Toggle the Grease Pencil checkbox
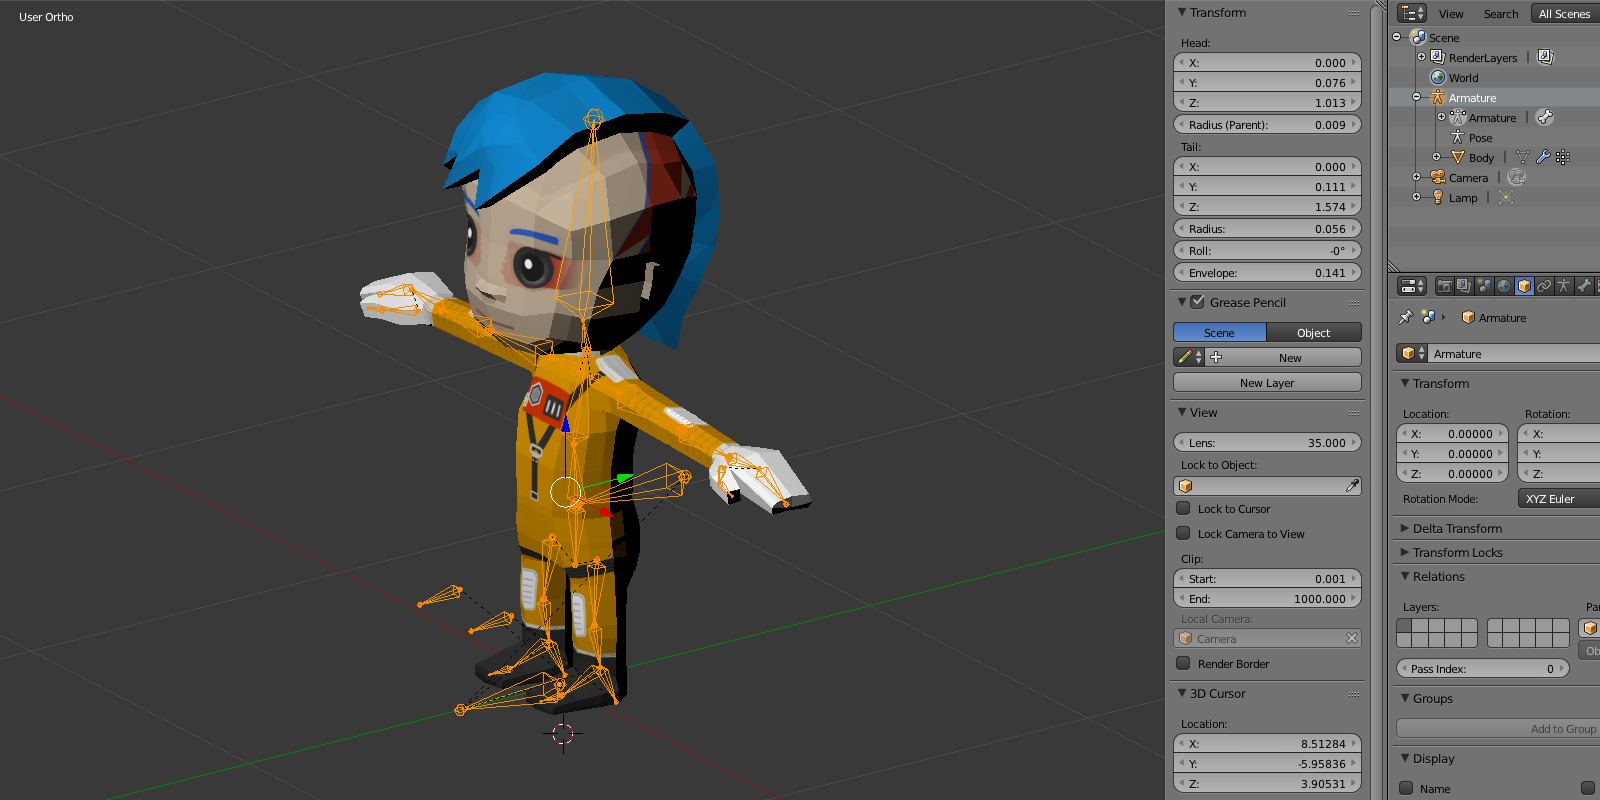Viewport: 1600px width, 800px height. [1197, 301]
